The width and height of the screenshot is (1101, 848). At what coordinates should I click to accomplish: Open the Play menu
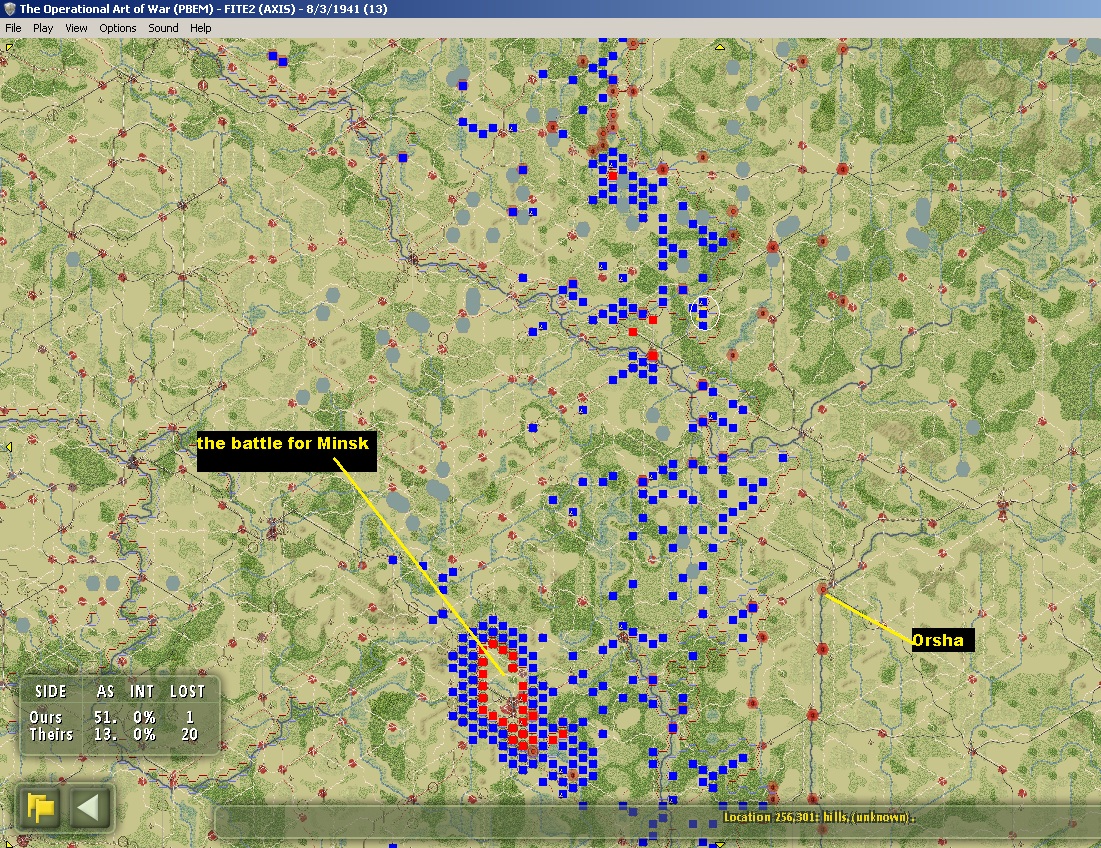click(43, 28)
